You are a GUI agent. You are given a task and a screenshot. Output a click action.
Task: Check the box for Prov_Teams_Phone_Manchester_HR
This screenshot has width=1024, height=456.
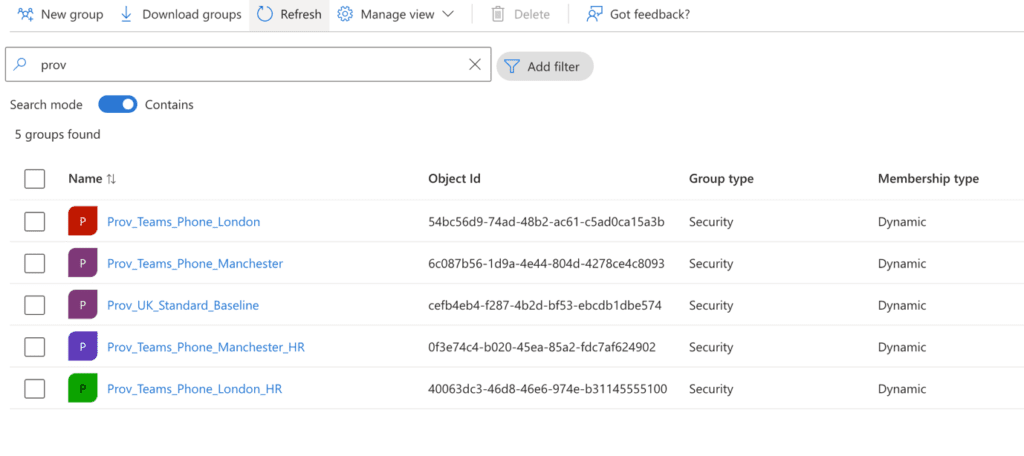tap(35, 347)
